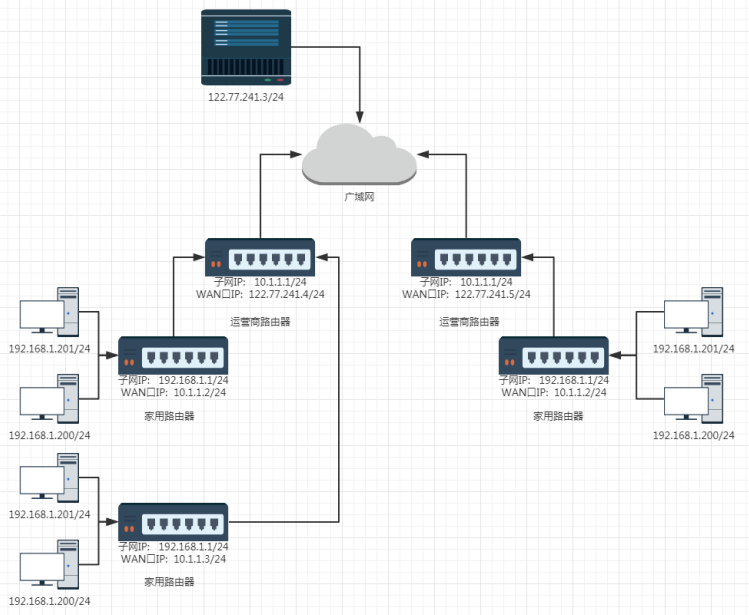The height and width of the screenshot is (615, 749).
Task: Click right-side PC icon labeled 192.168.1.201/24
Action: click(x=694, y=312)
